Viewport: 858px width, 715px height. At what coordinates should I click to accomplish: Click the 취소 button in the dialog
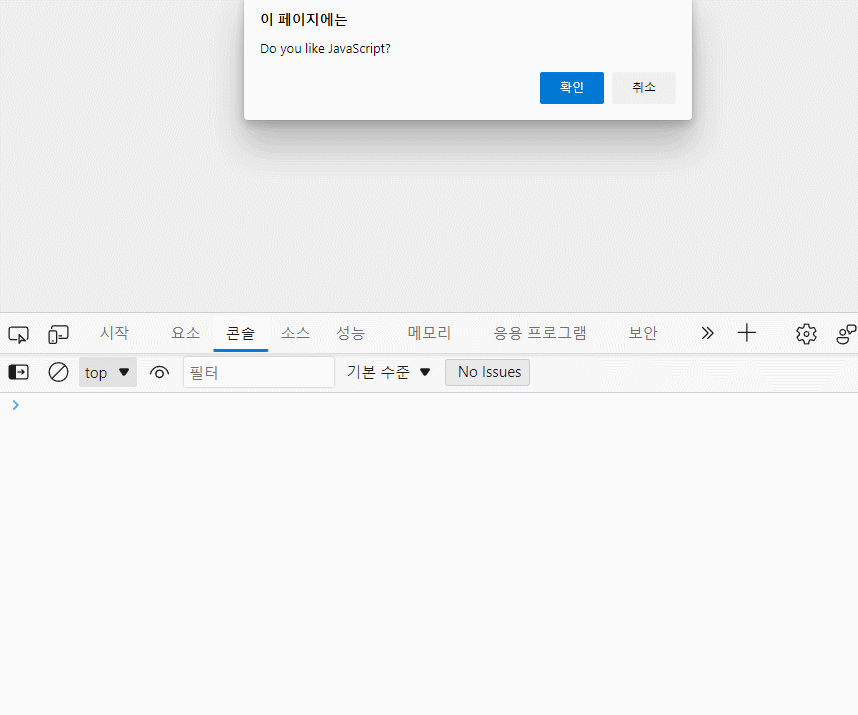pyautogui.click(x=644, y=88)
